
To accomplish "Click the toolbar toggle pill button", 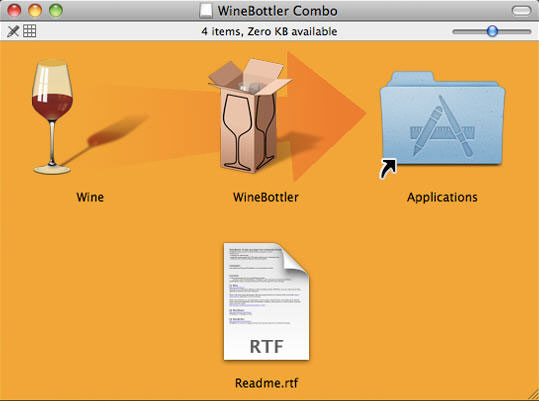I will [521, 11].
